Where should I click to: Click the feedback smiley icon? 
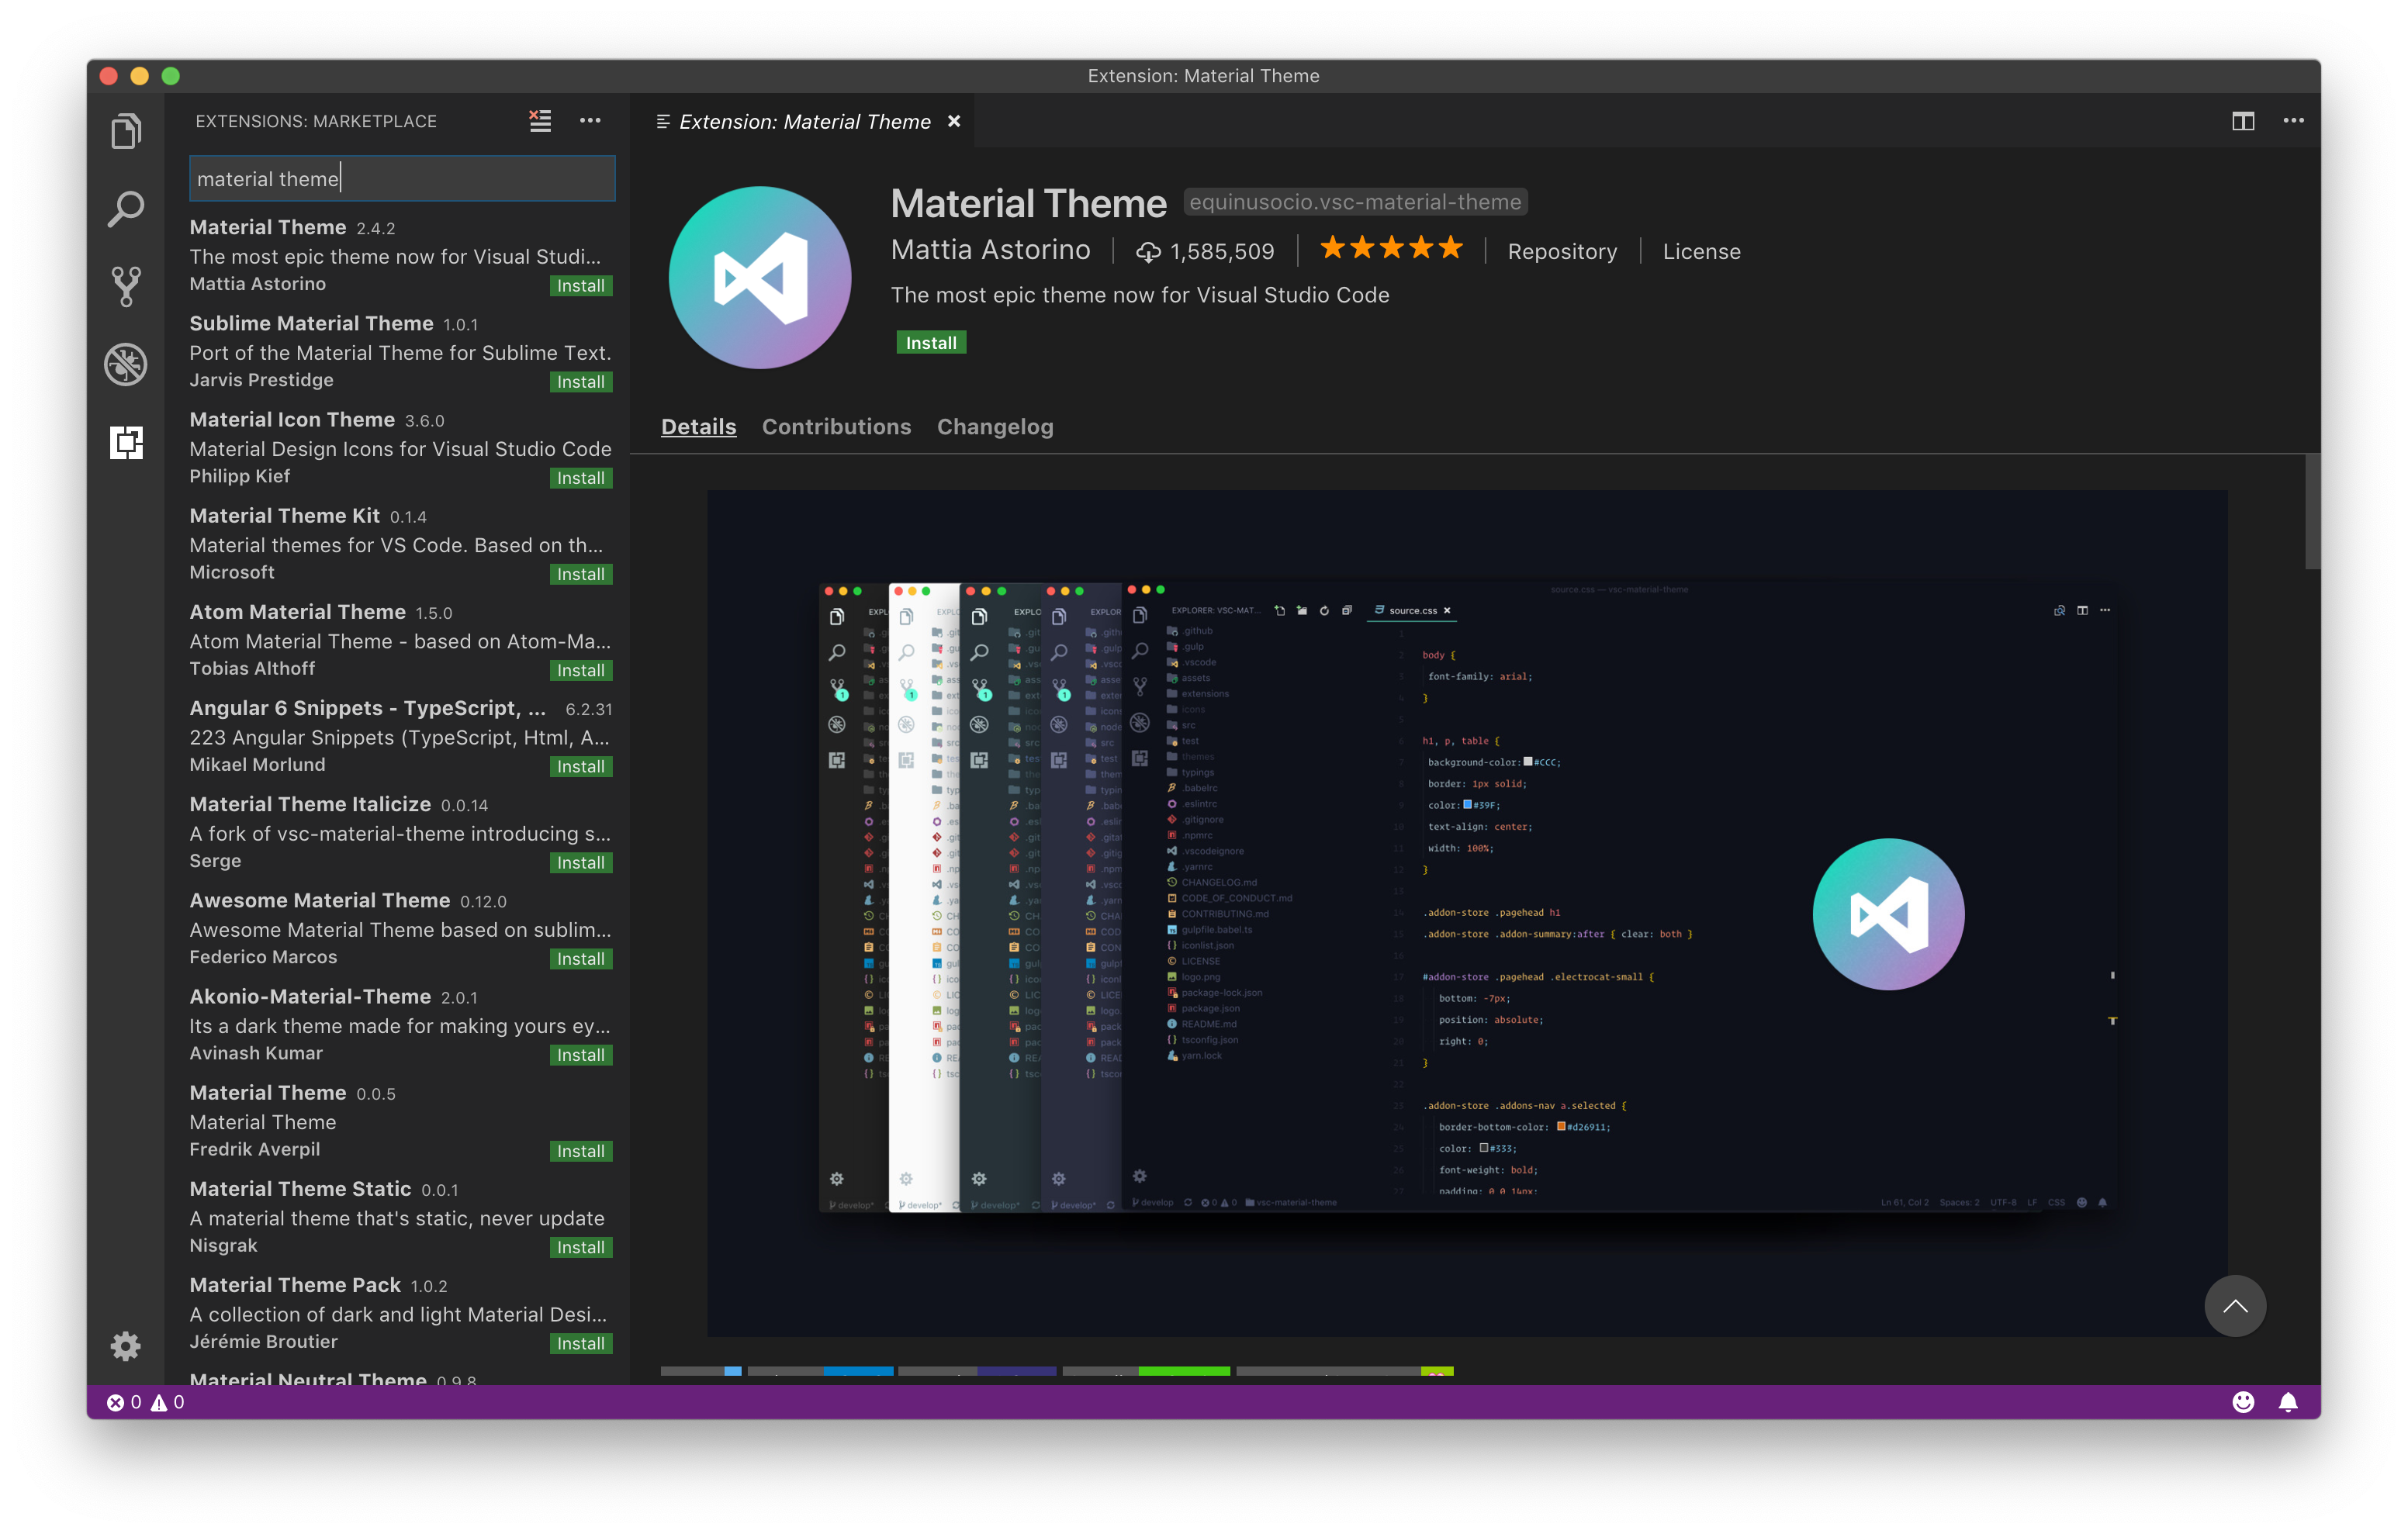pos(2243,1402)
